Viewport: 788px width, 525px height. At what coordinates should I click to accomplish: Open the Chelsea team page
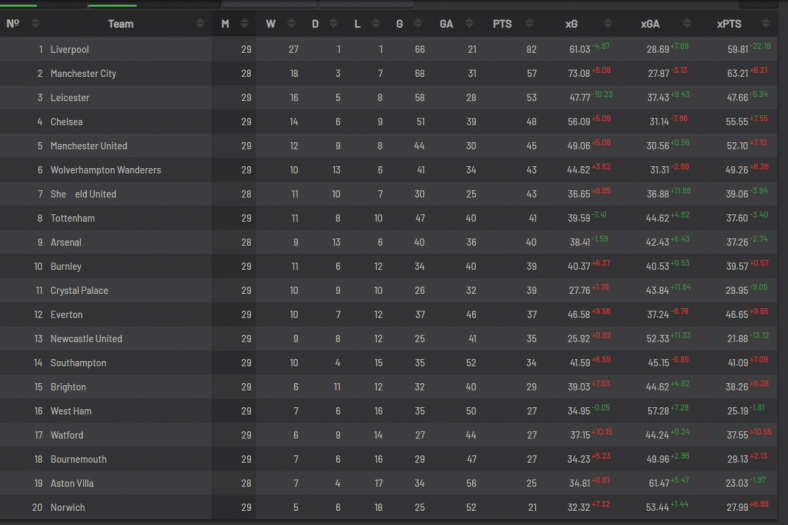[67, 122]
